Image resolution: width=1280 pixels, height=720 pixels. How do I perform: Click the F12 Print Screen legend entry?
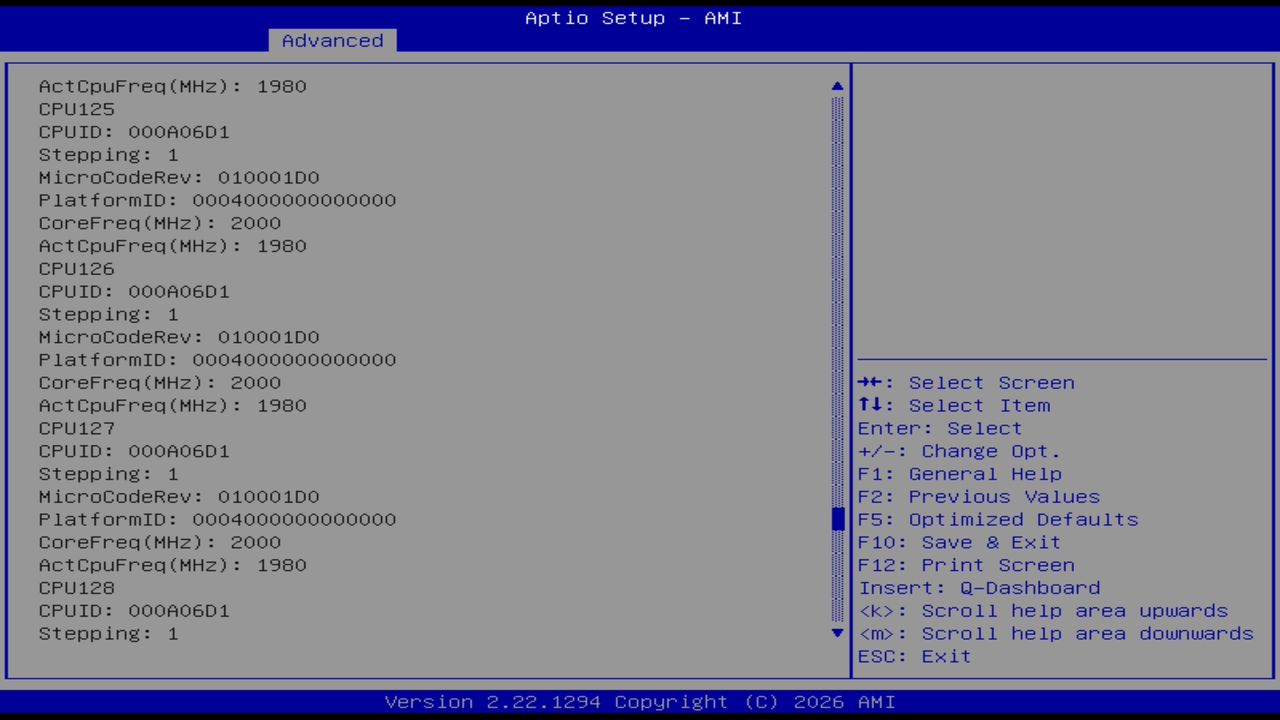[966, 565]
